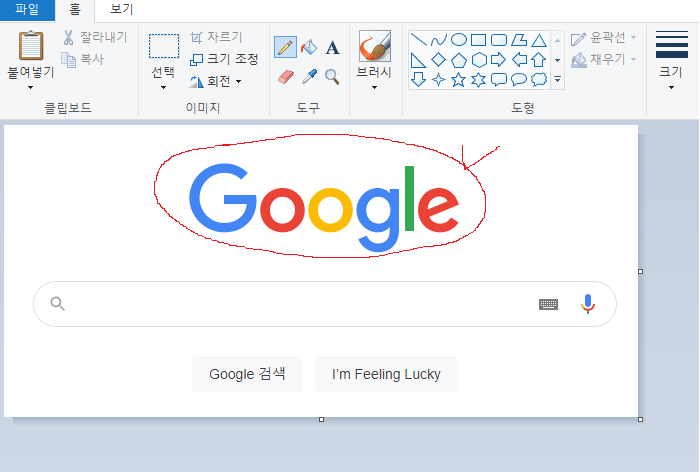Choose the Right triangle shape
Viewport: 700px width, 472px height.
418,60
